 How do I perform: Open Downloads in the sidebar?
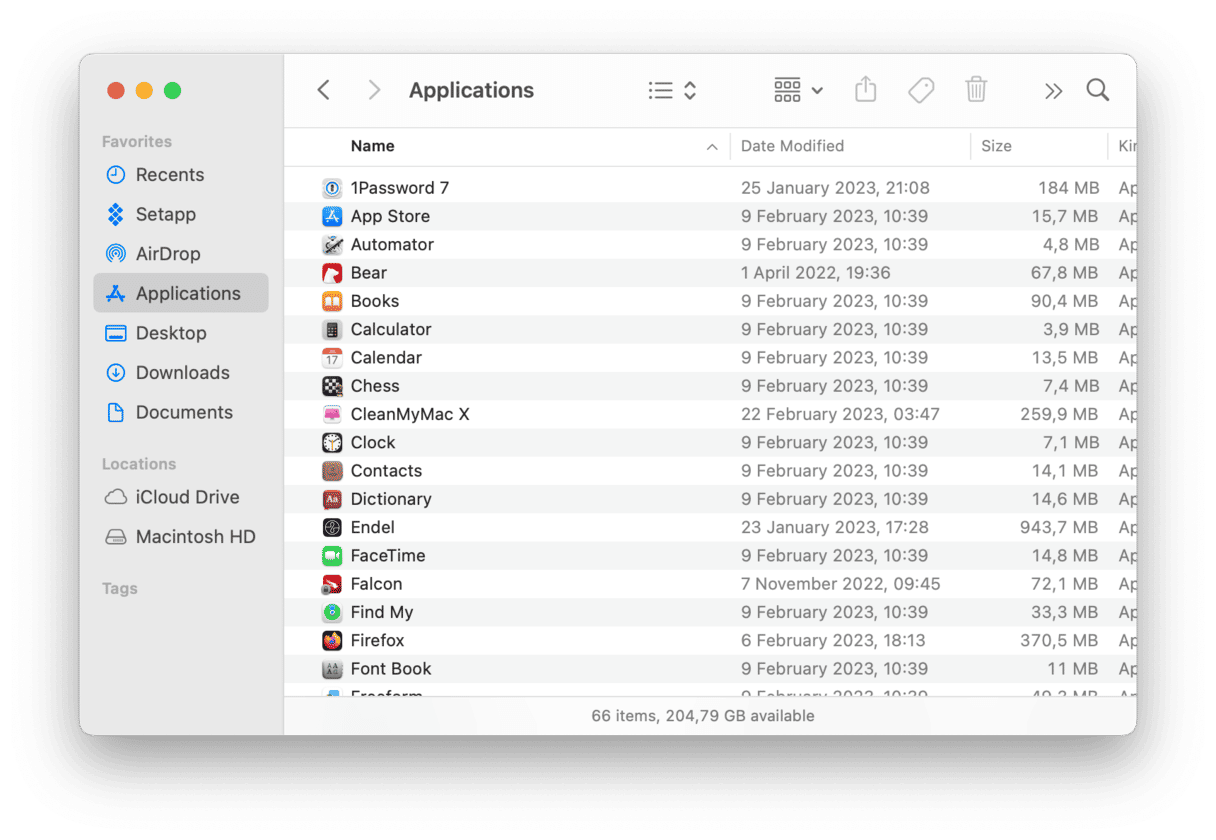point(181,373)
